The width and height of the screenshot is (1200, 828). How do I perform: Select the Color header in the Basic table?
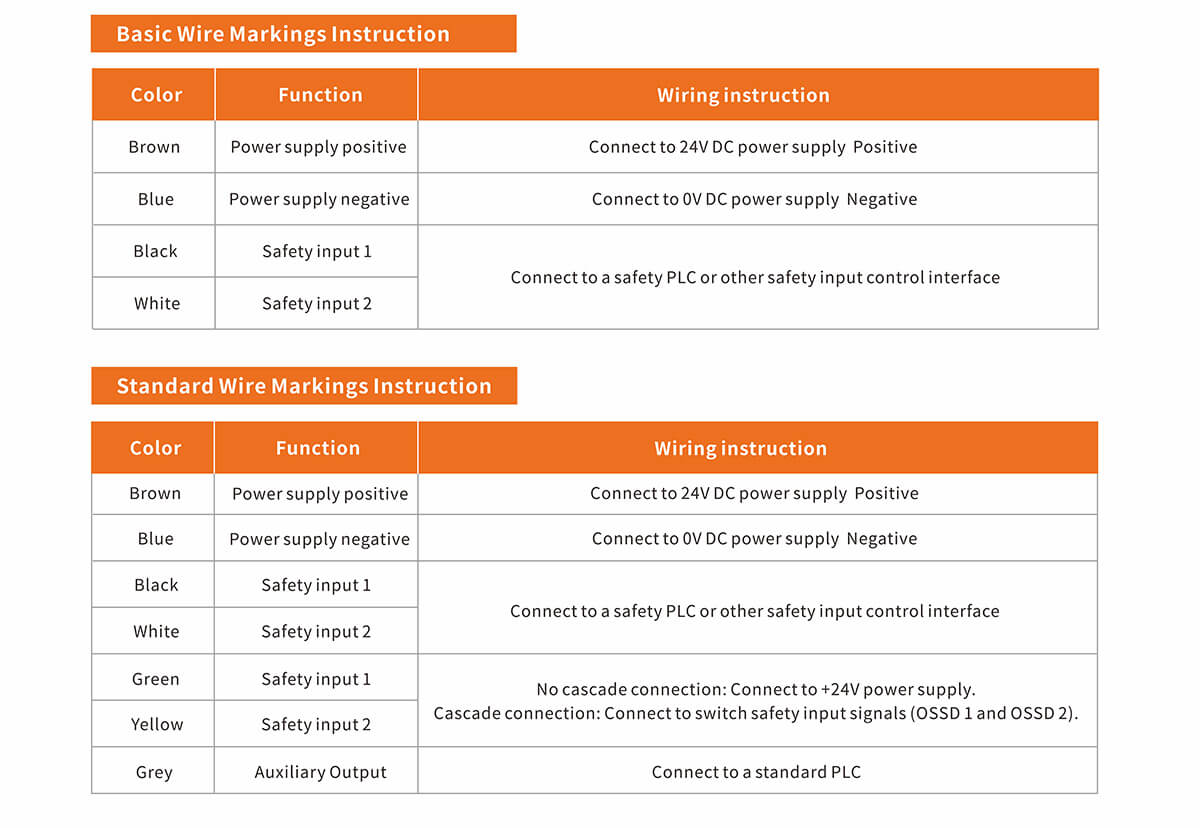[156, 95]
